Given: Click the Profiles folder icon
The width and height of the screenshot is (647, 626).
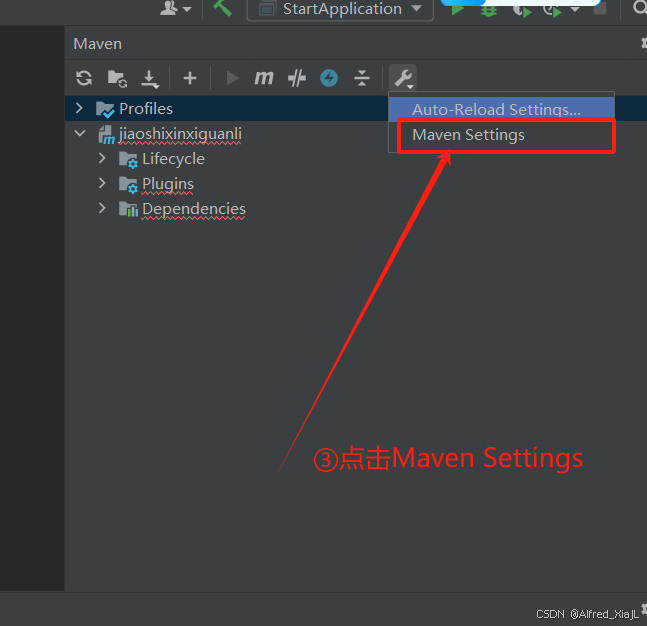Looking at the screenshot, I should tap(105, 109).
